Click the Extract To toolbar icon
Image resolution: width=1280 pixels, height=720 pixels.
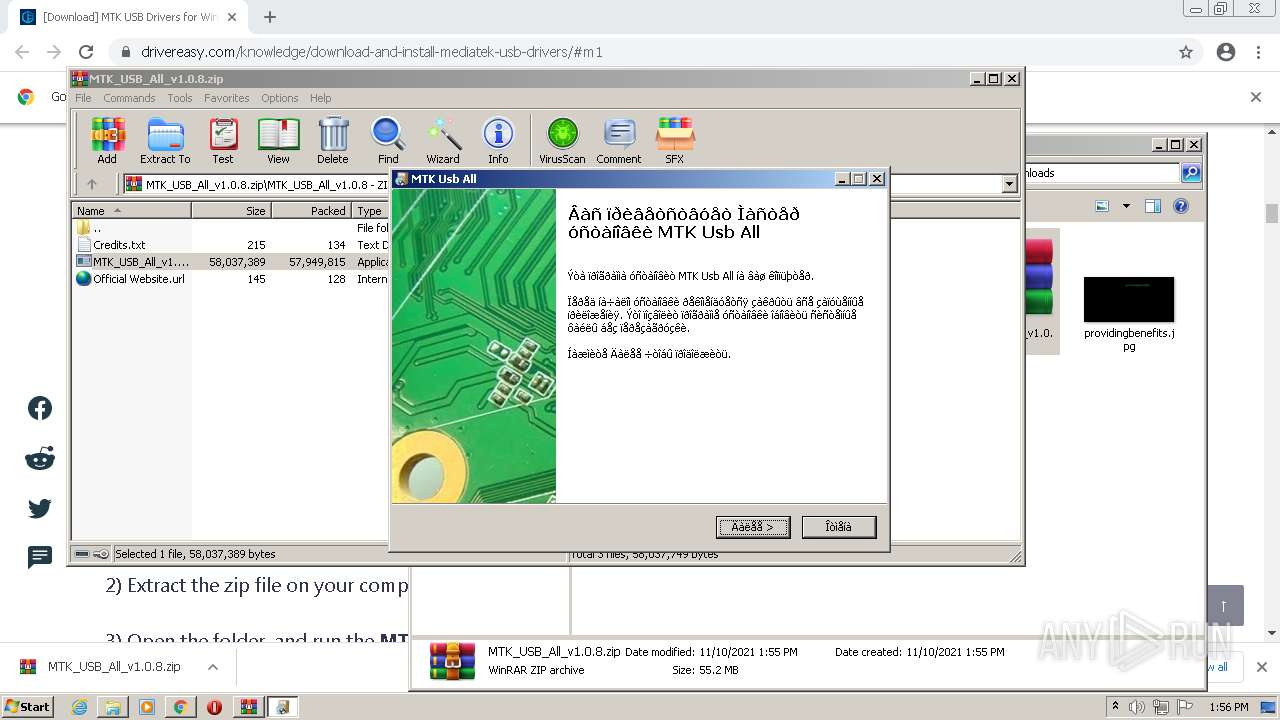click(x=165, y=140)
